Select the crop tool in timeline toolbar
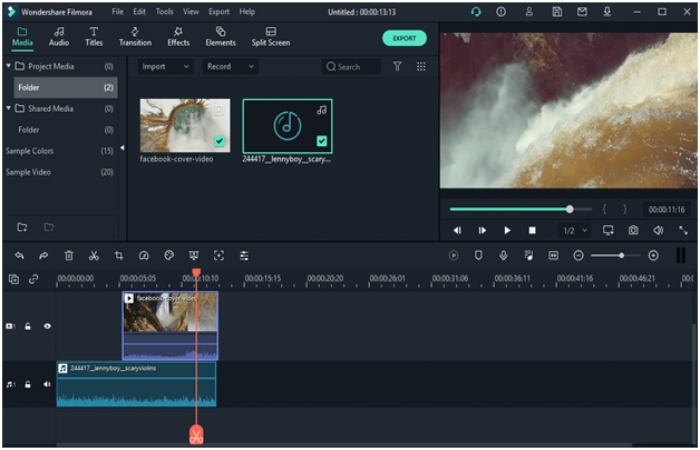Screen dimensions: 700x450 [x=119, y=256]
